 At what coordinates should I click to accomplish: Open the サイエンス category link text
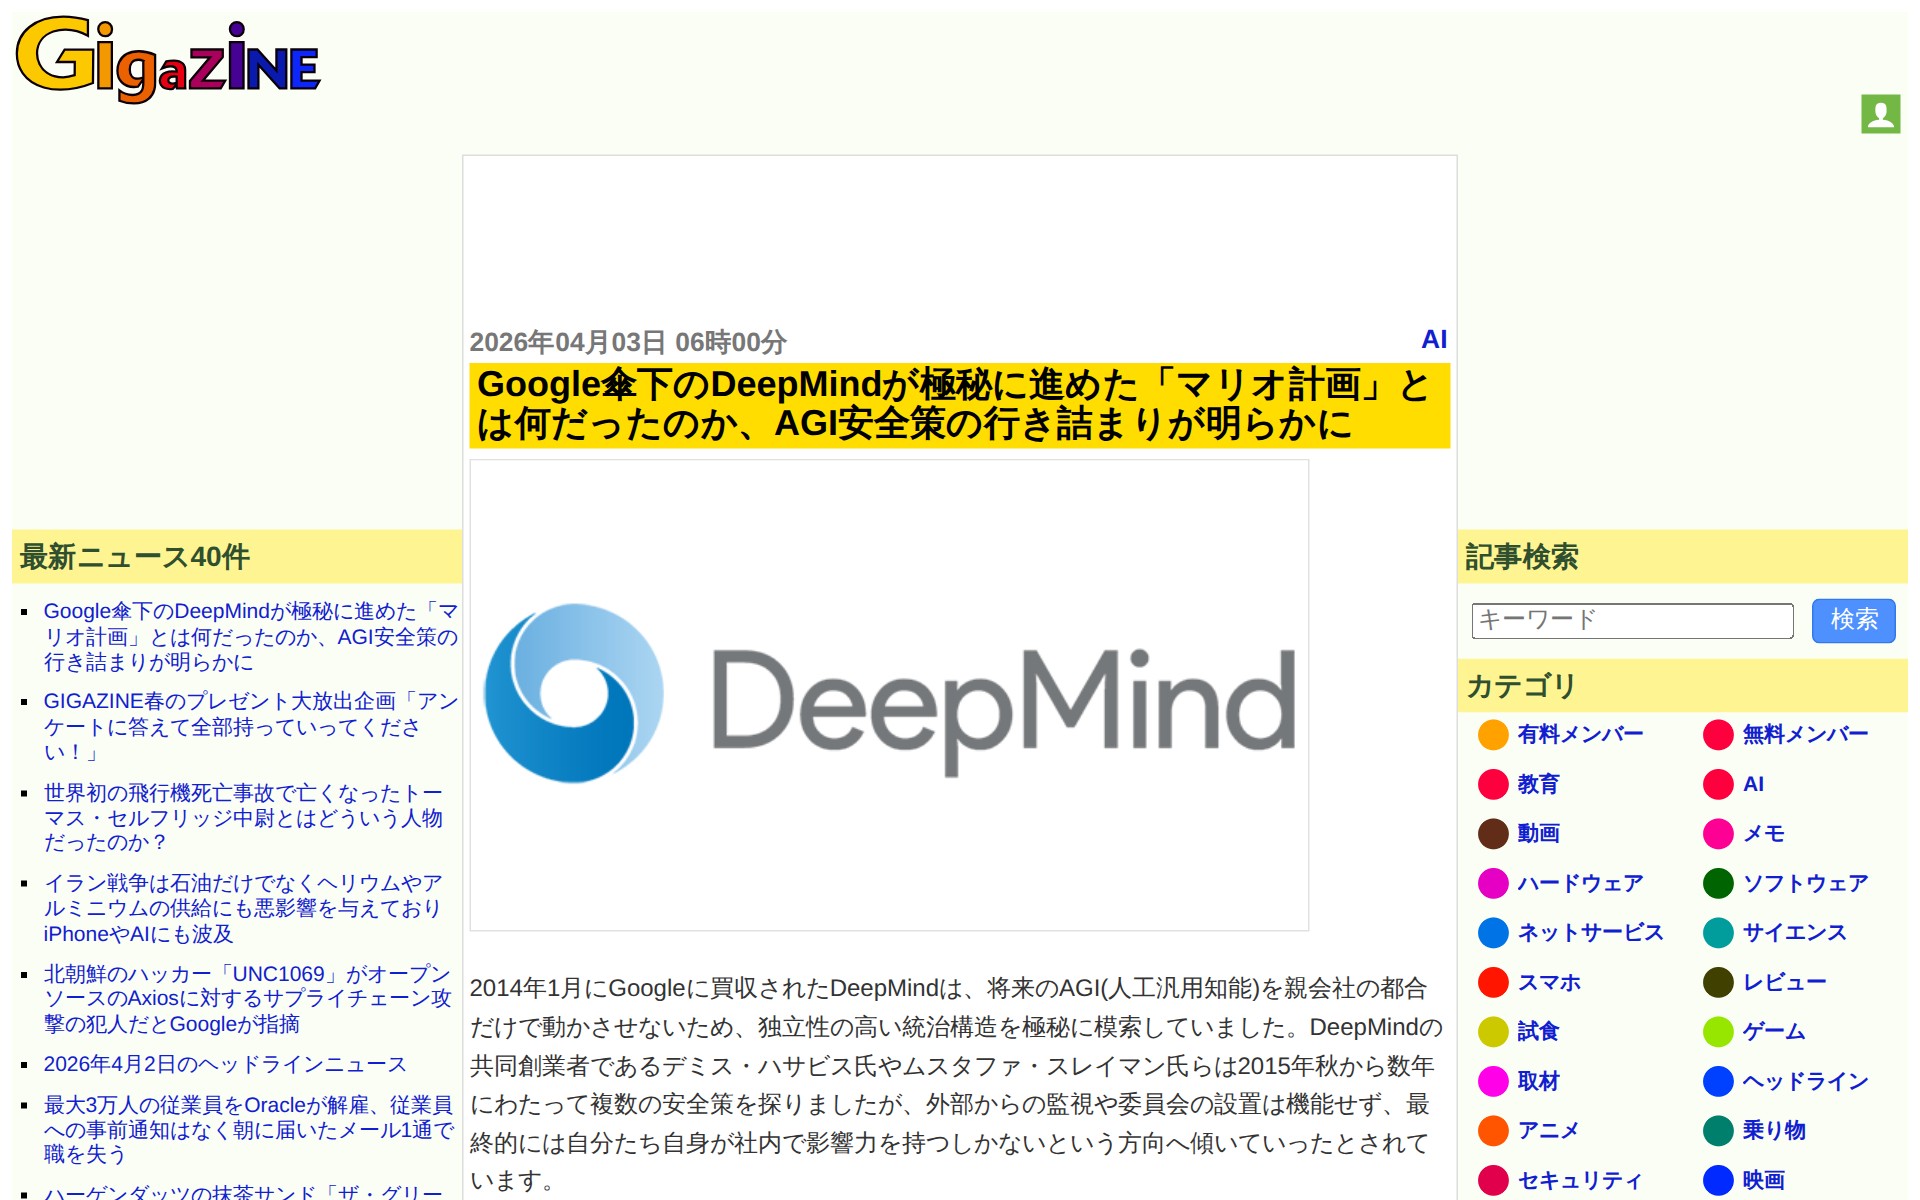tap(1794, 933)
